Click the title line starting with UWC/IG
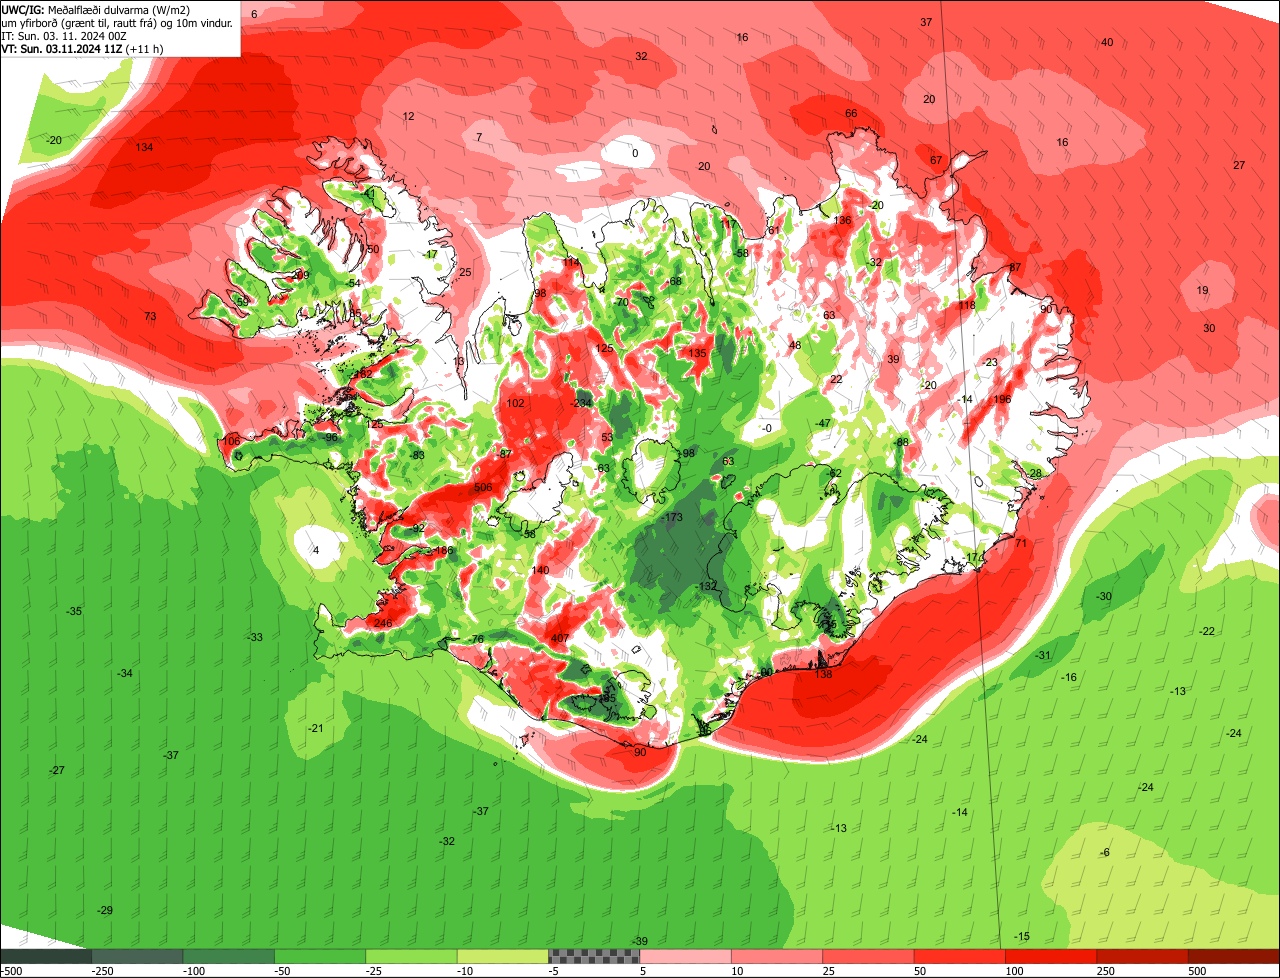Image resolution: width=1280 pixels, height=978 pixels. [x=96, y=10]
